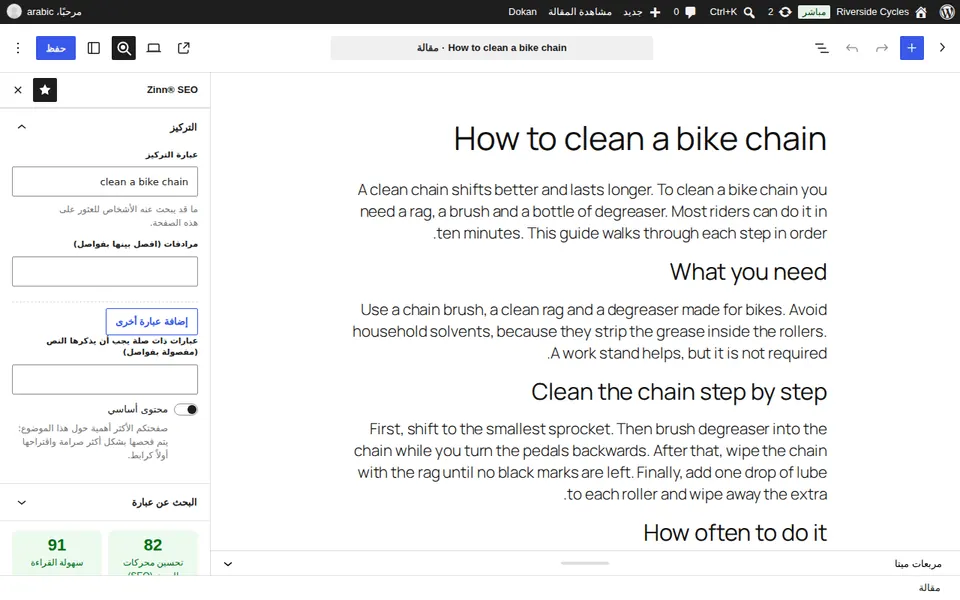Close the Zinn SEO sidebar
Screen dimensions: 960x600
[x=18, y=90]
